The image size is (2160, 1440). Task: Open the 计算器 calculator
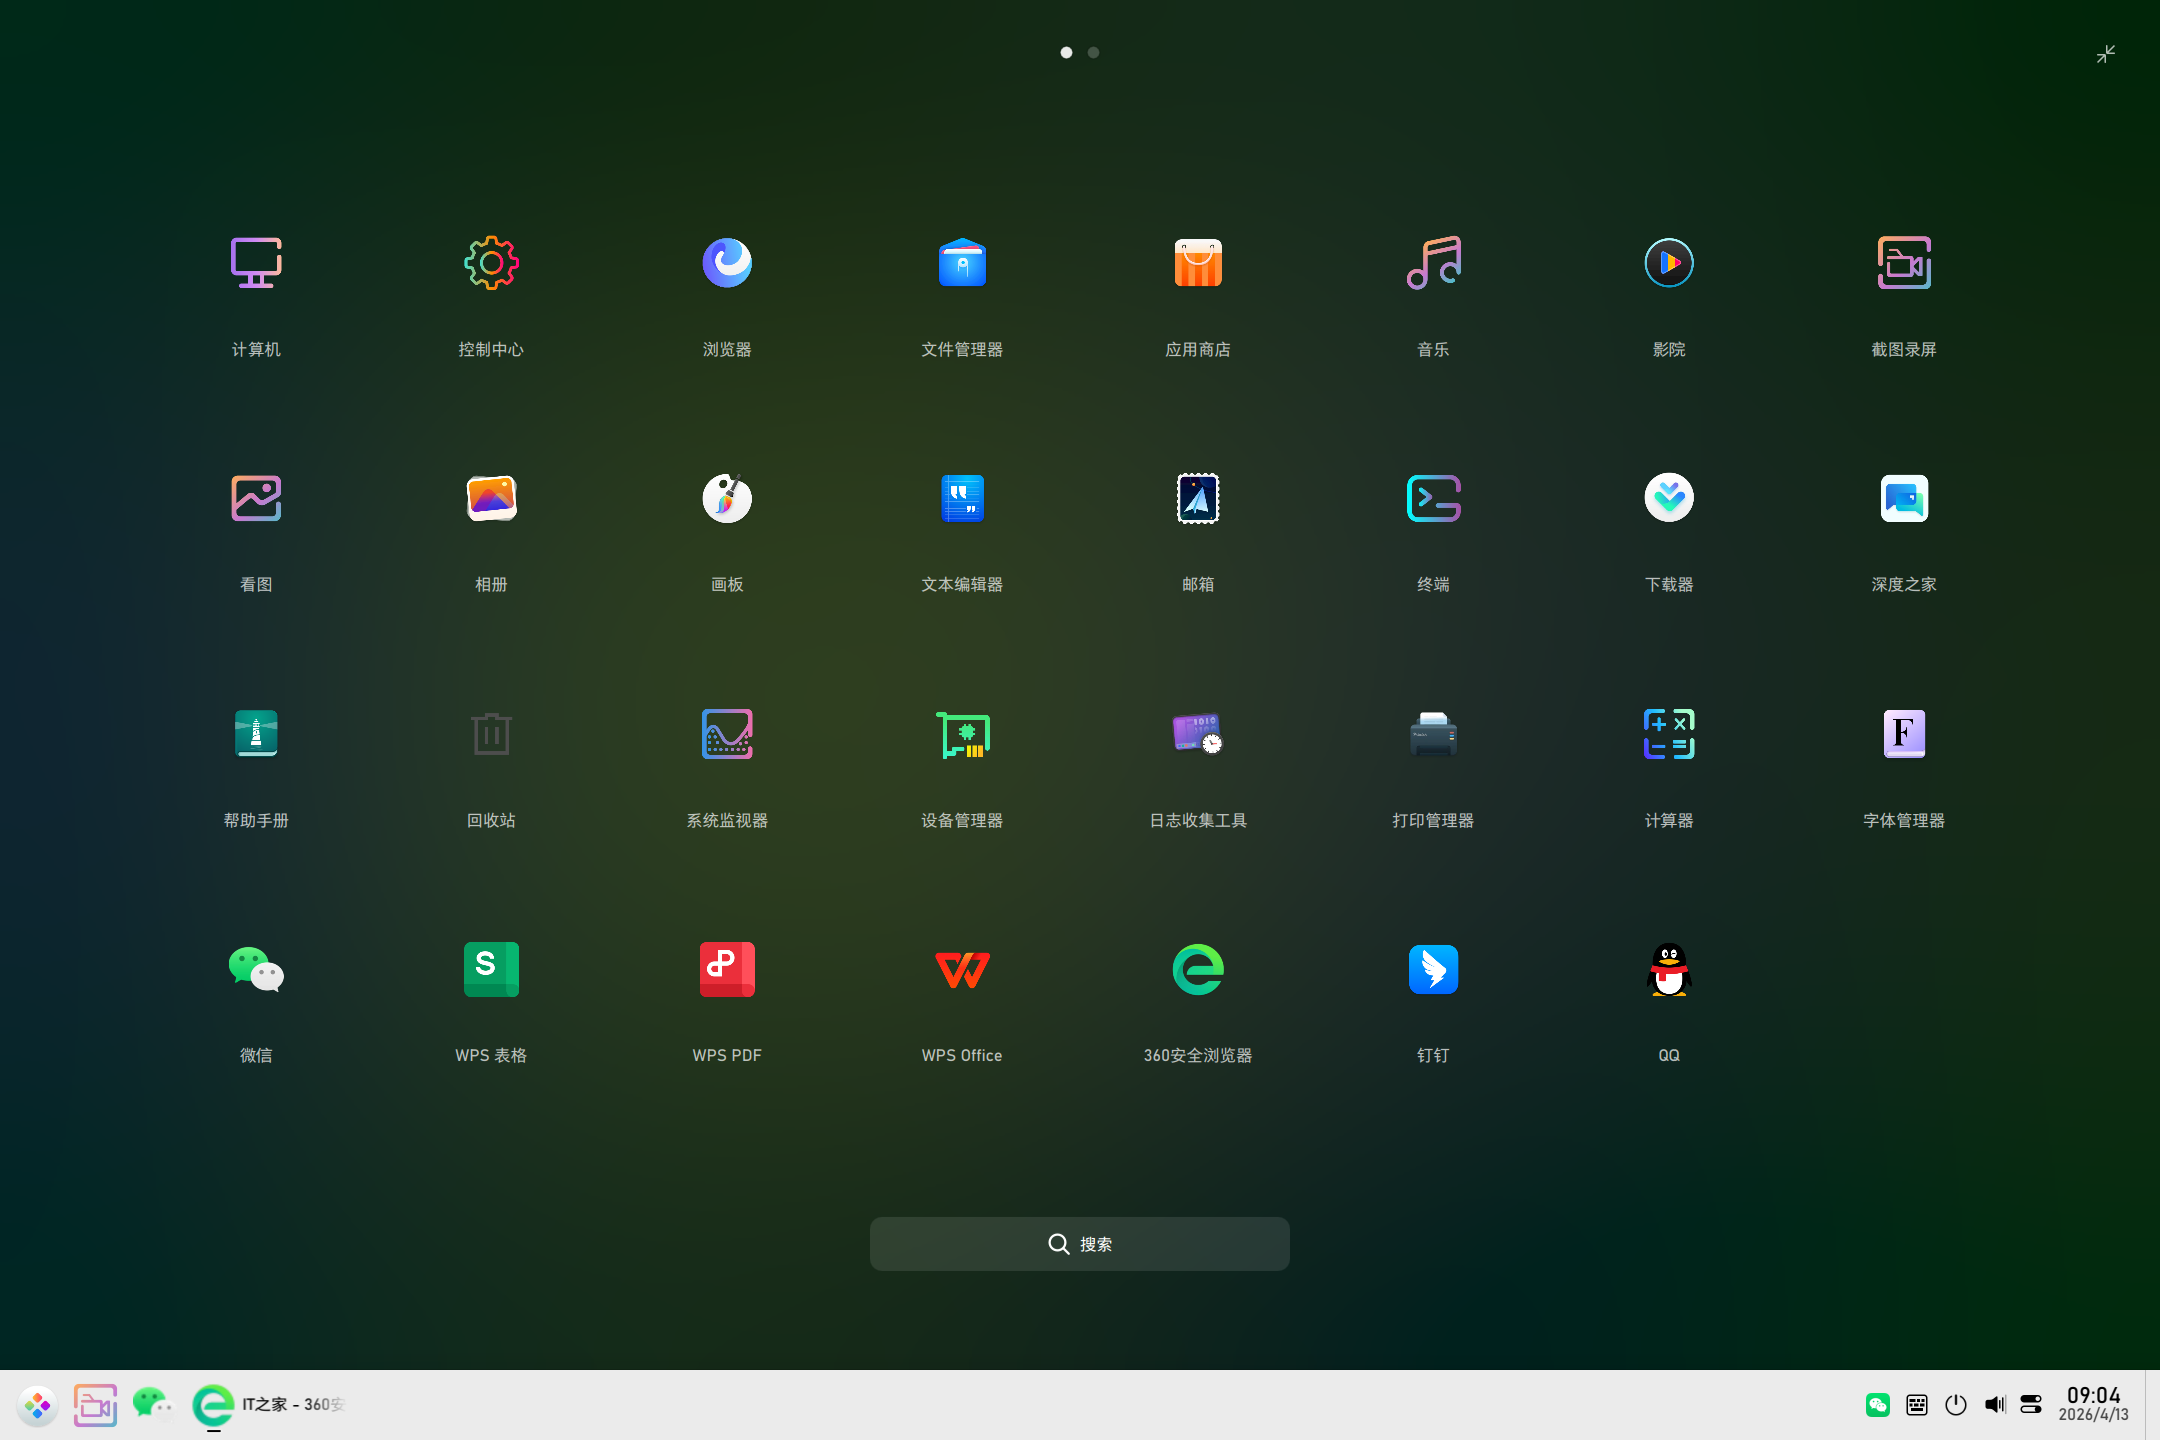(x=1667, y=733)
